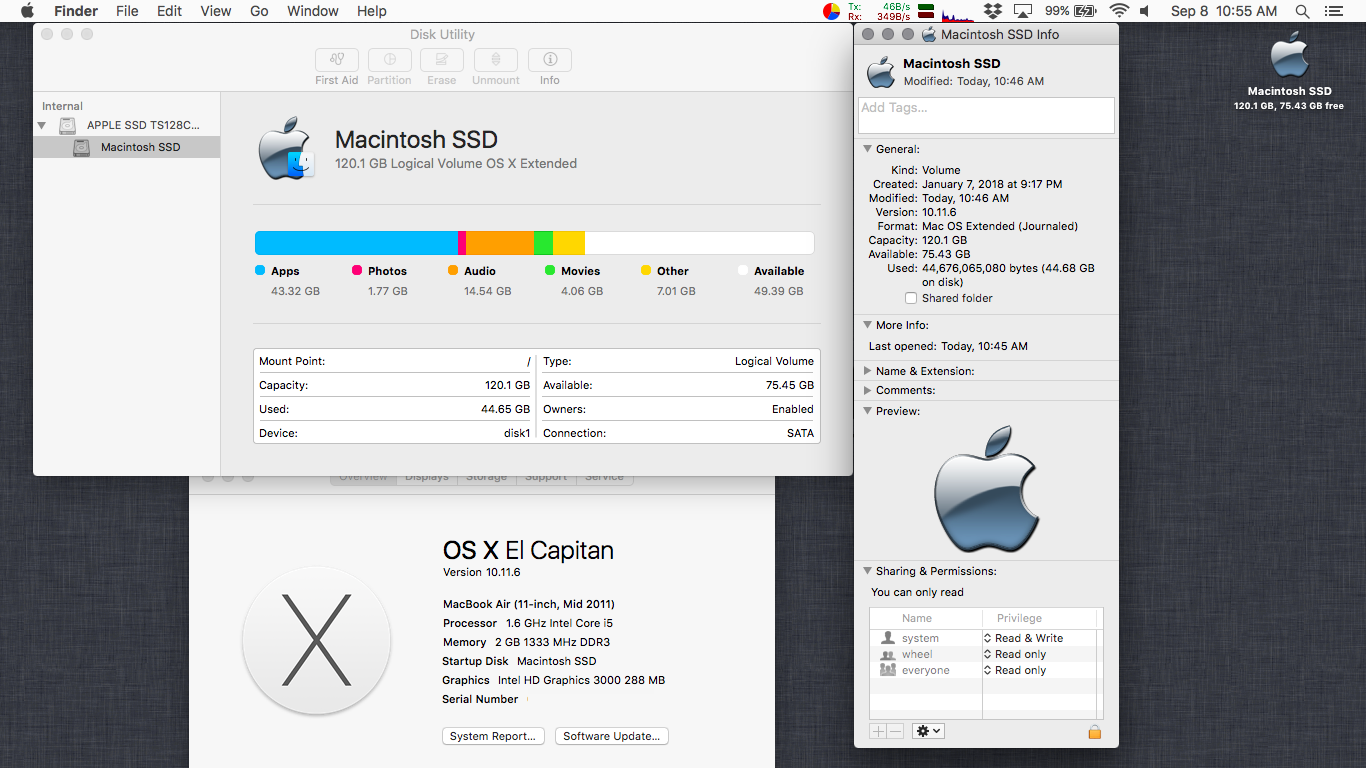The height and width of the screenshot is (768, 1366).
Task: Change system privilege Read & Write dropdown
Action: [x=1023, y=638]
